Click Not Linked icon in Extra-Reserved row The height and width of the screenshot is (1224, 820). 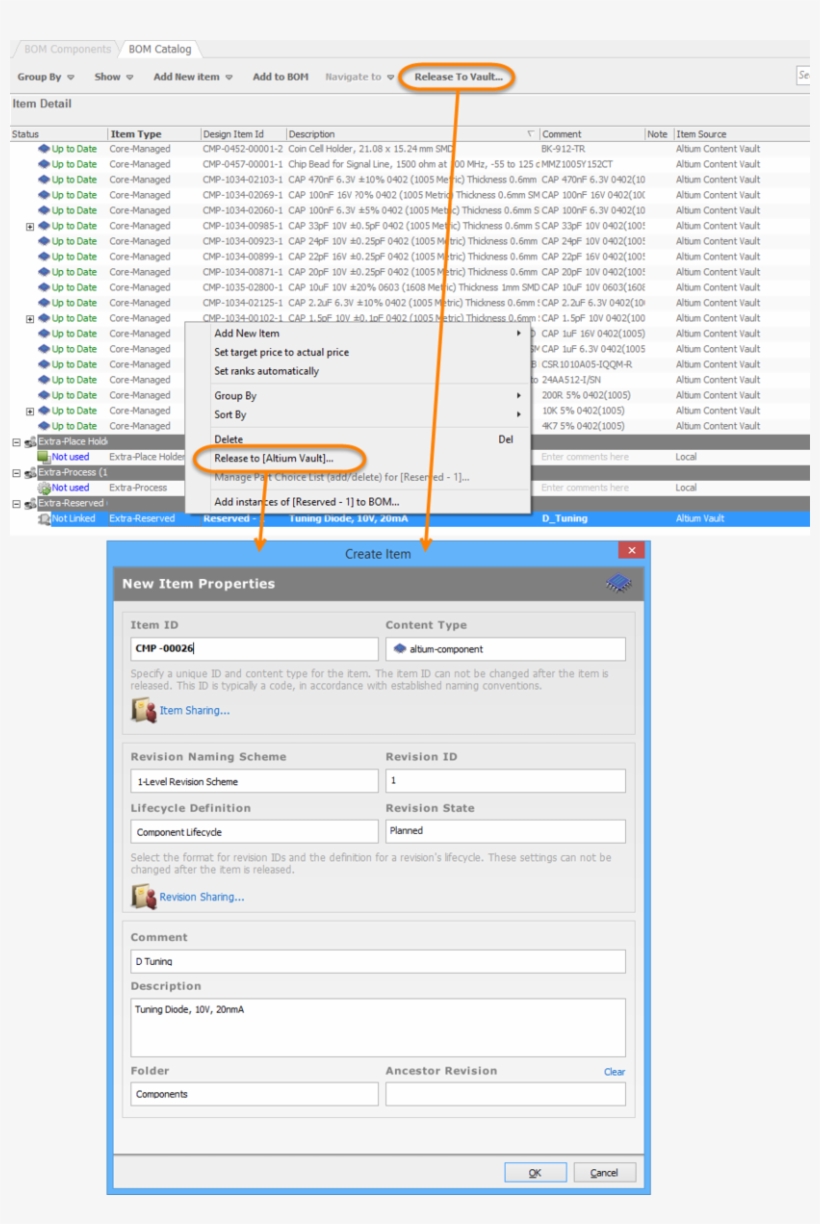43,518
